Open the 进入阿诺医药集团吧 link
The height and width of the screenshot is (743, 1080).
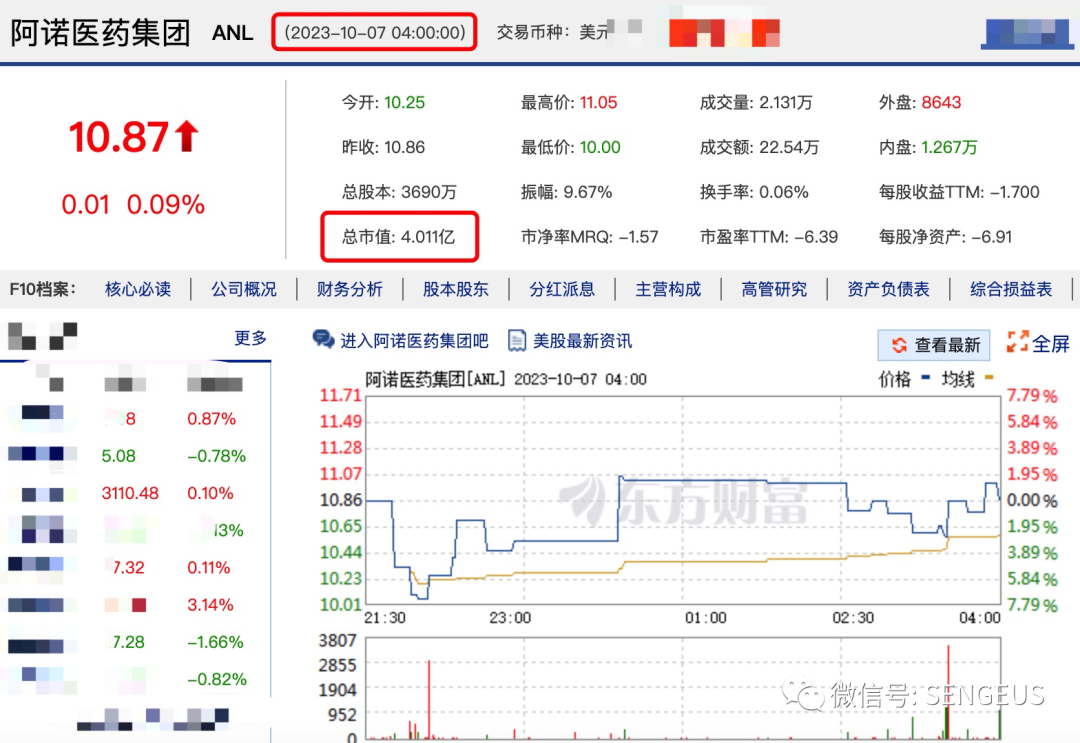[414, 341]
